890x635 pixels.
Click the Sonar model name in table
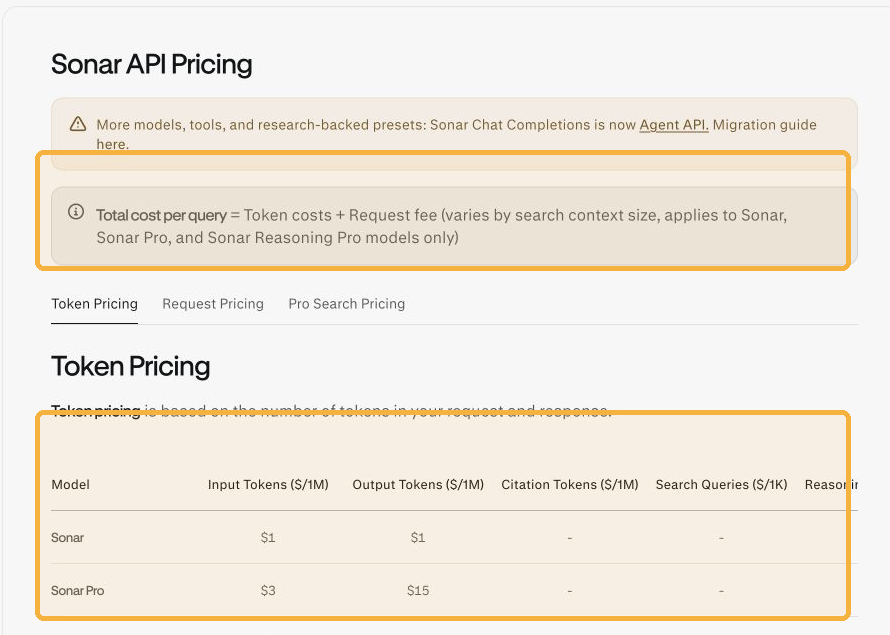click(x=68, y=537)
